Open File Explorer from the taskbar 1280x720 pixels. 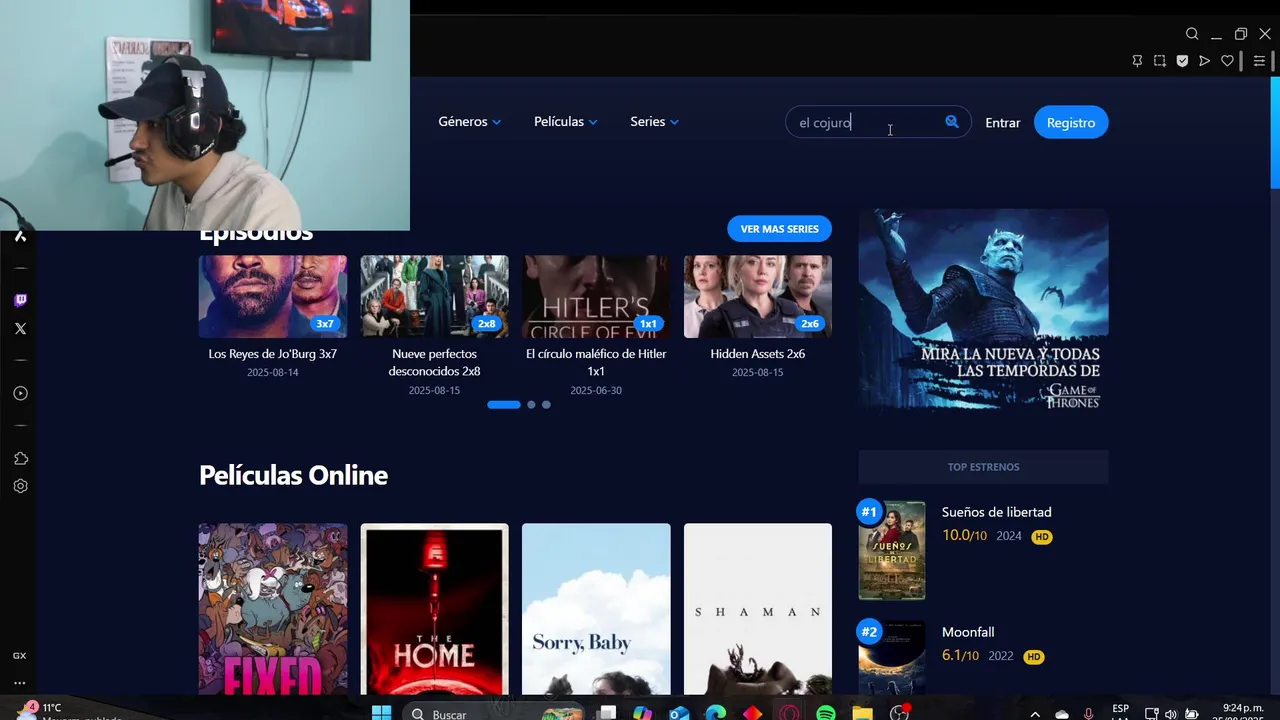[862, 713]
